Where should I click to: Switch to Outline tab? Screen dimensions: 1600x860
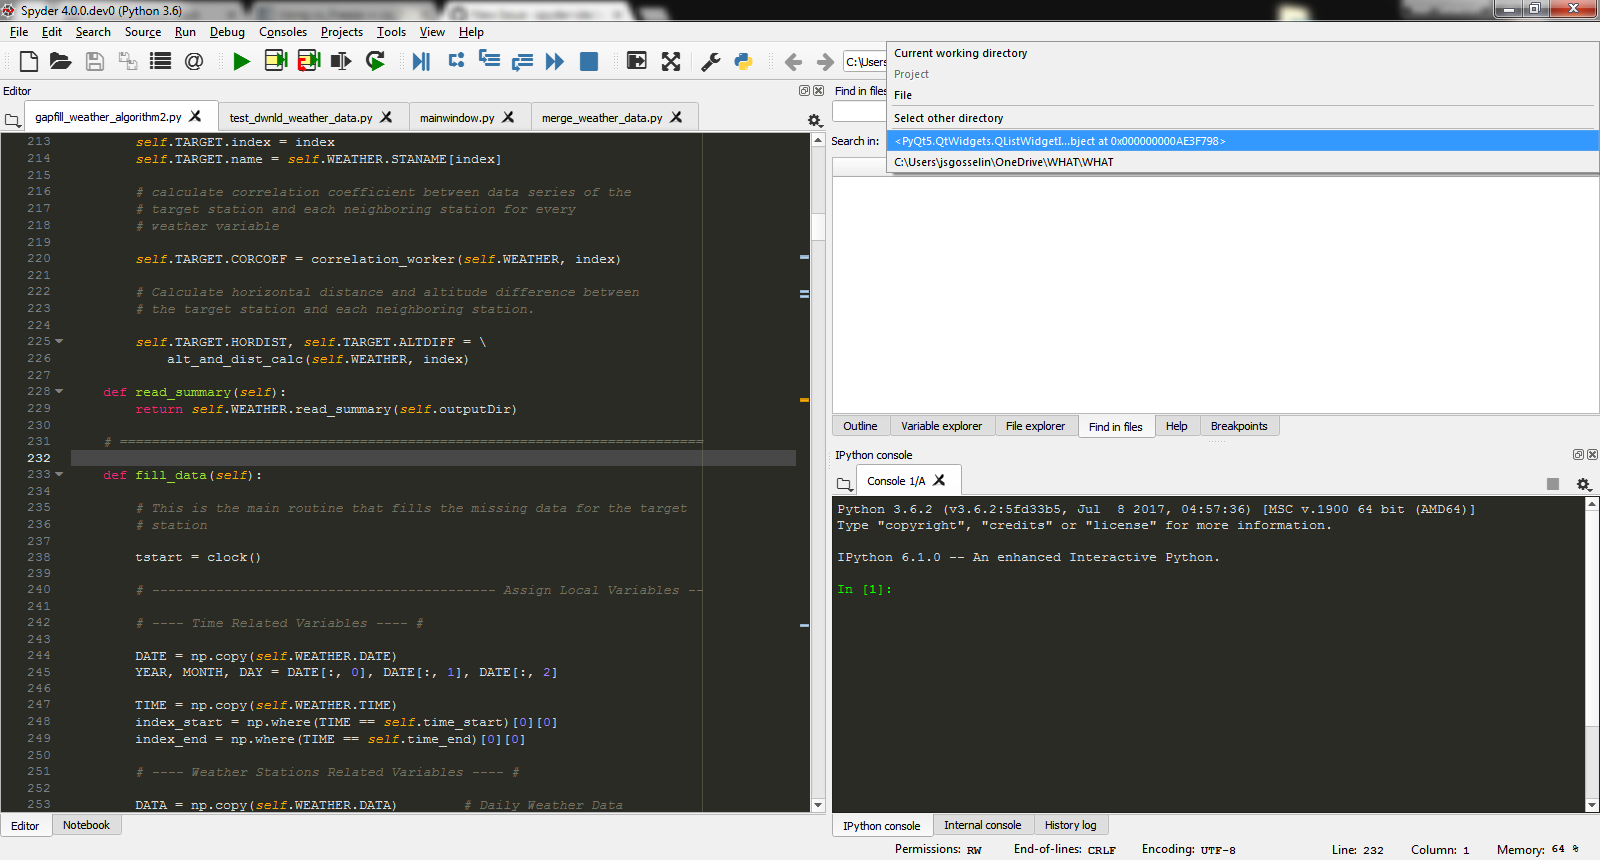[860, 426]
